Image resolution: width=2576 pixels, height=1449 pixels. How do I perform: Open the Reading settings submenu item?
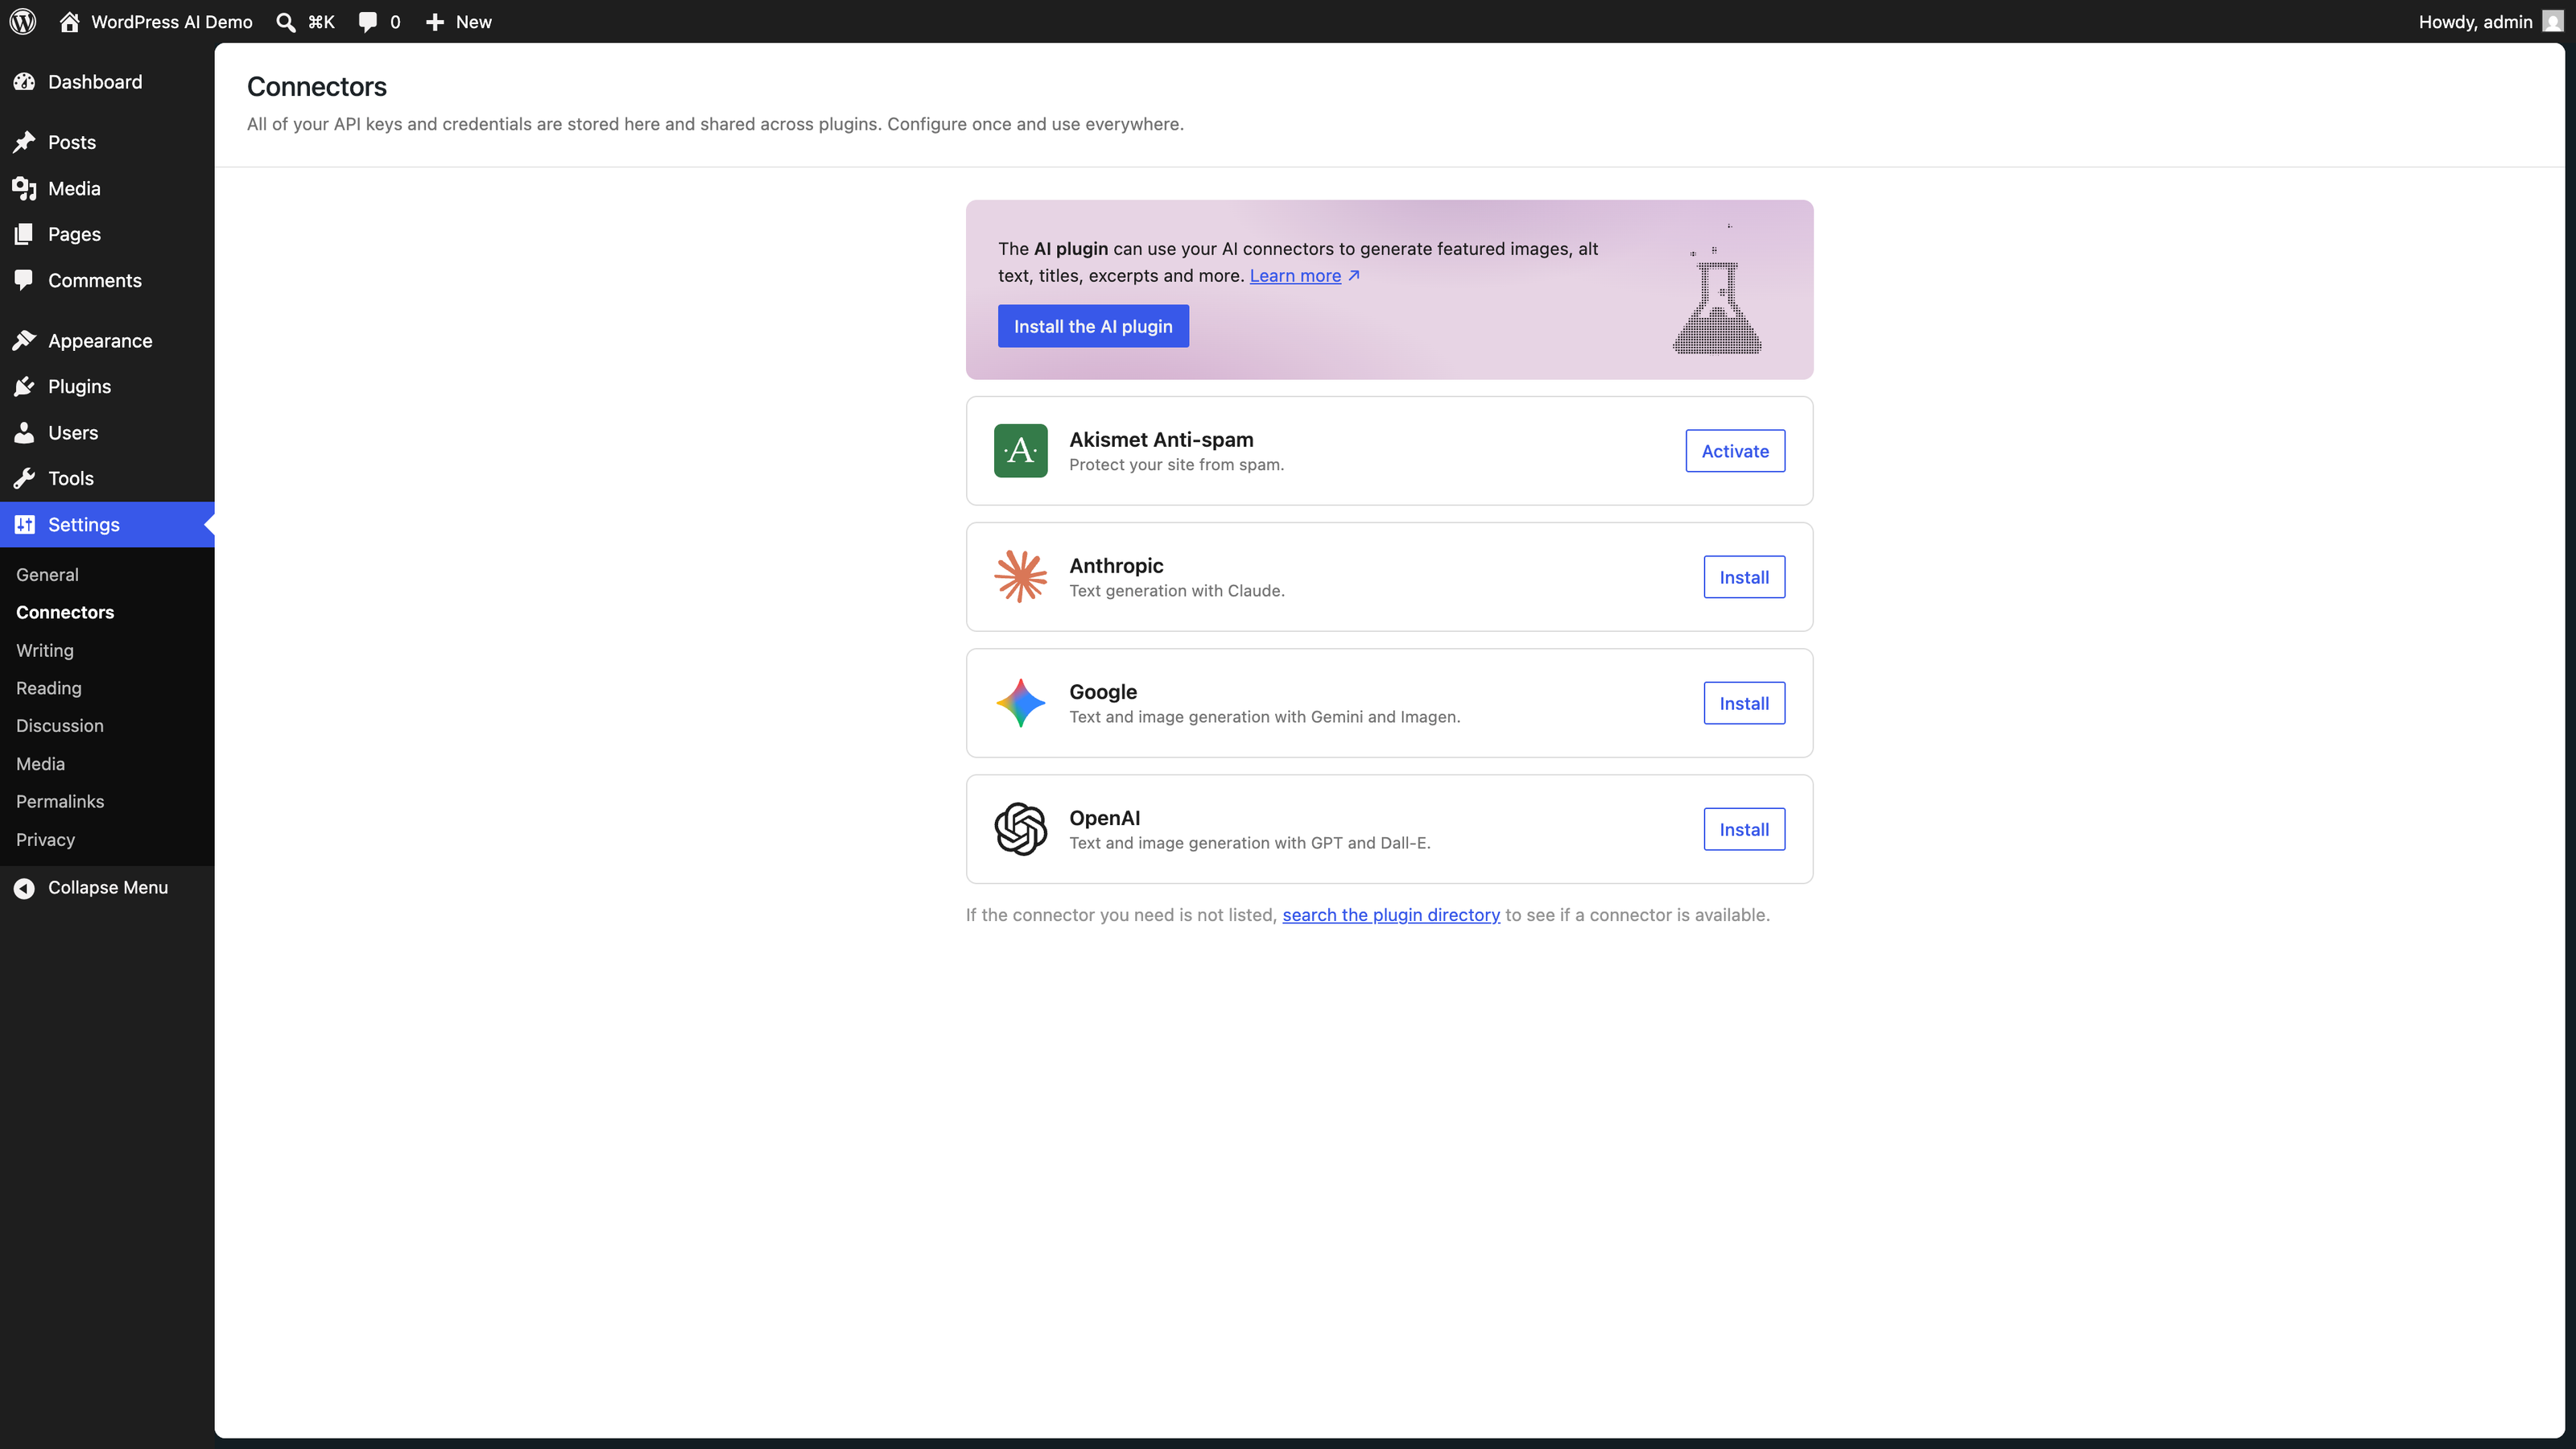pyautogui.click(x=49, y=688)
